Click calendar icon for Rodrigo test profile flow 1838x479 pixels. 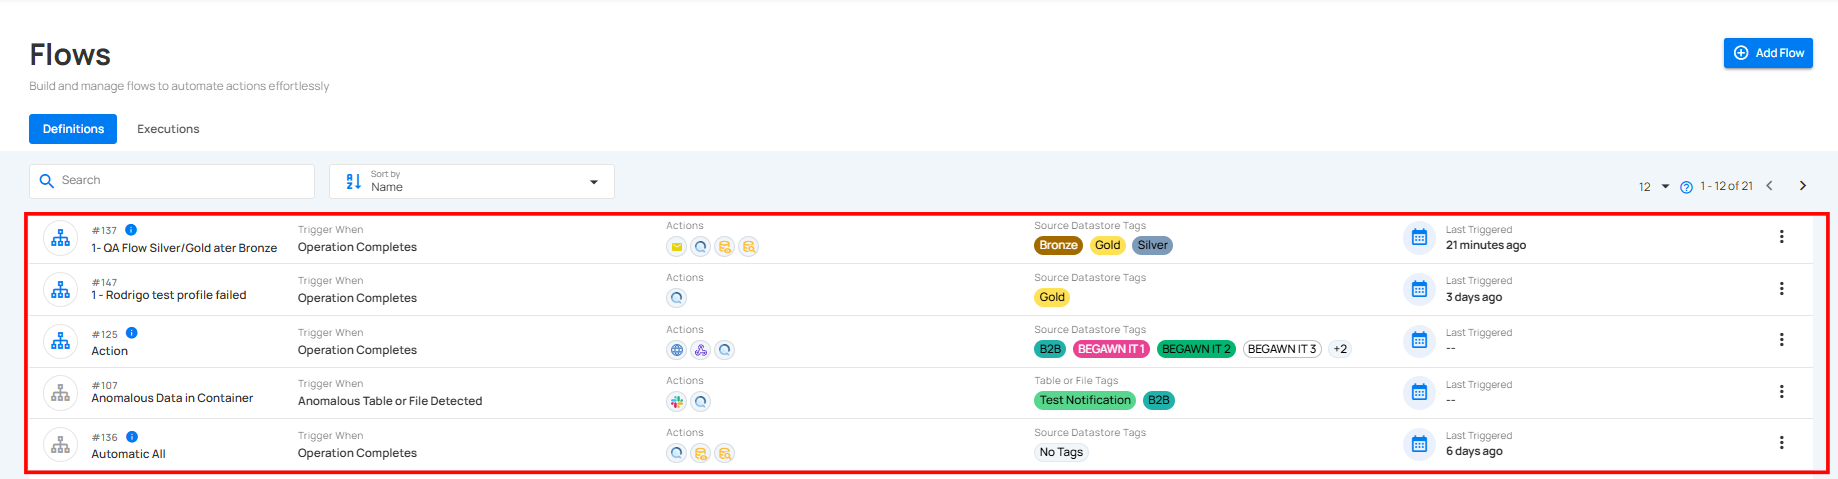pos(1418,289)
